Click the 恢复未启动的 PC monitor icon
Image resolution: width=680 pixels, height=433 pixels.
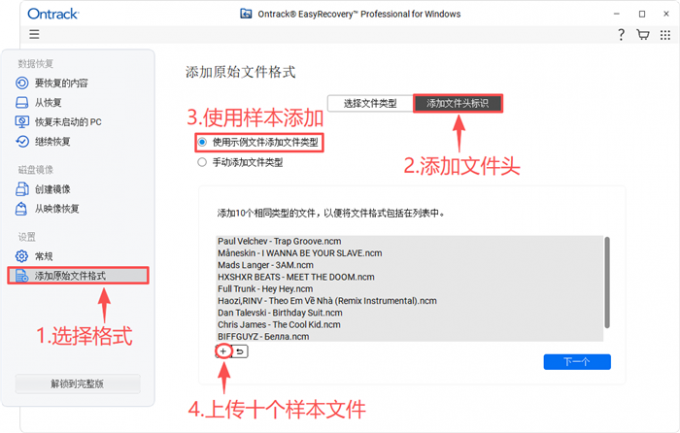tap(22, 122)
